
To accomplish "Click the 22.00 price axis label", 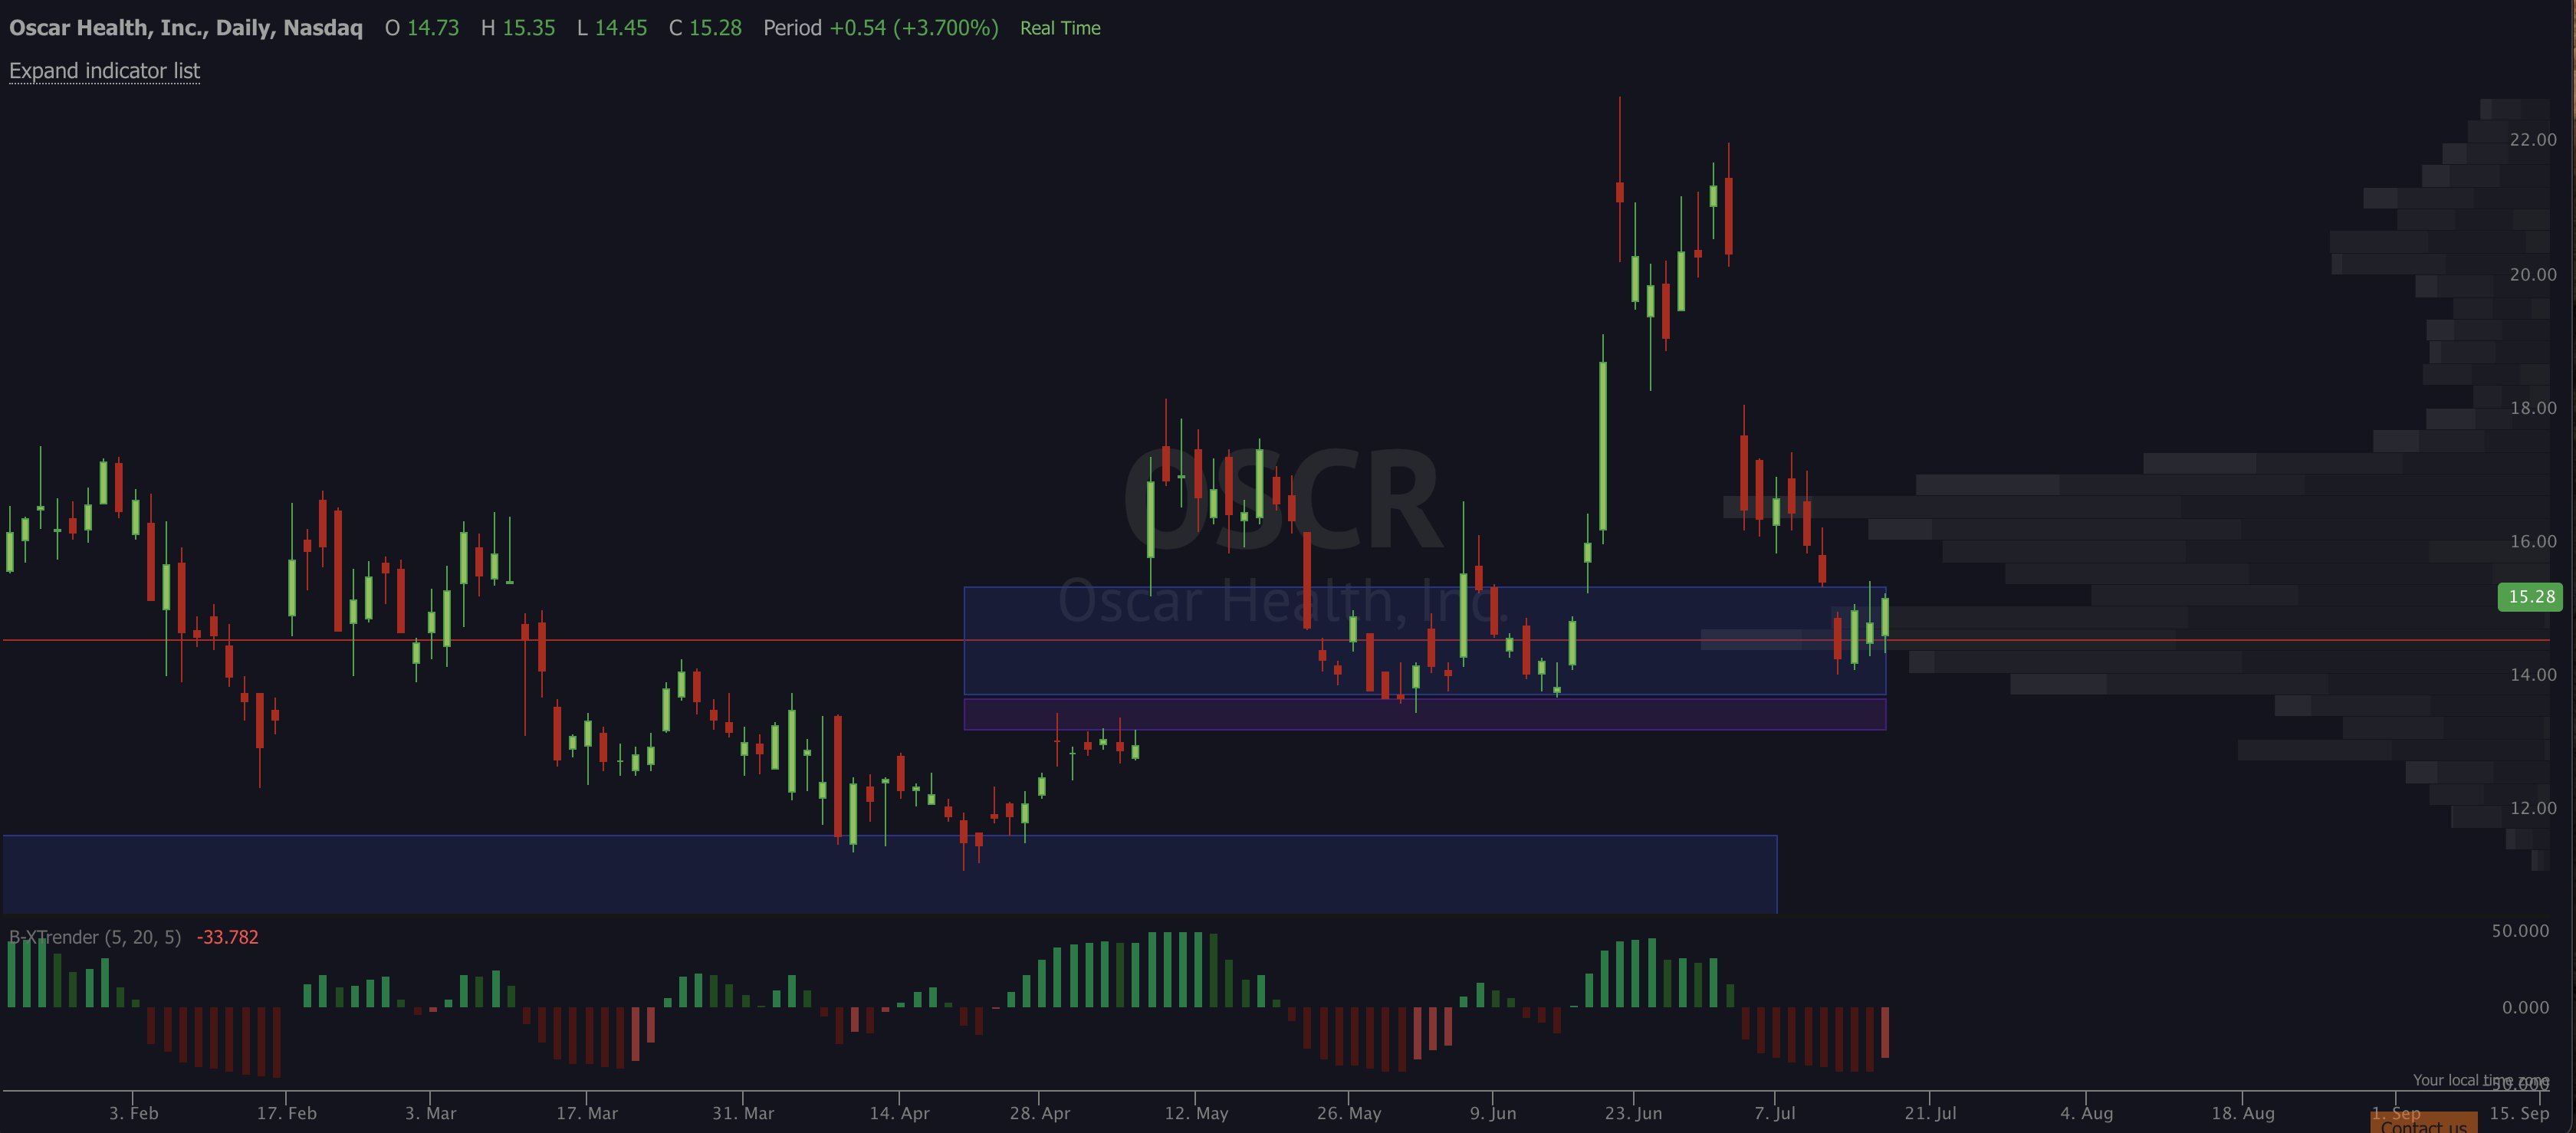I will point(2532,140).
